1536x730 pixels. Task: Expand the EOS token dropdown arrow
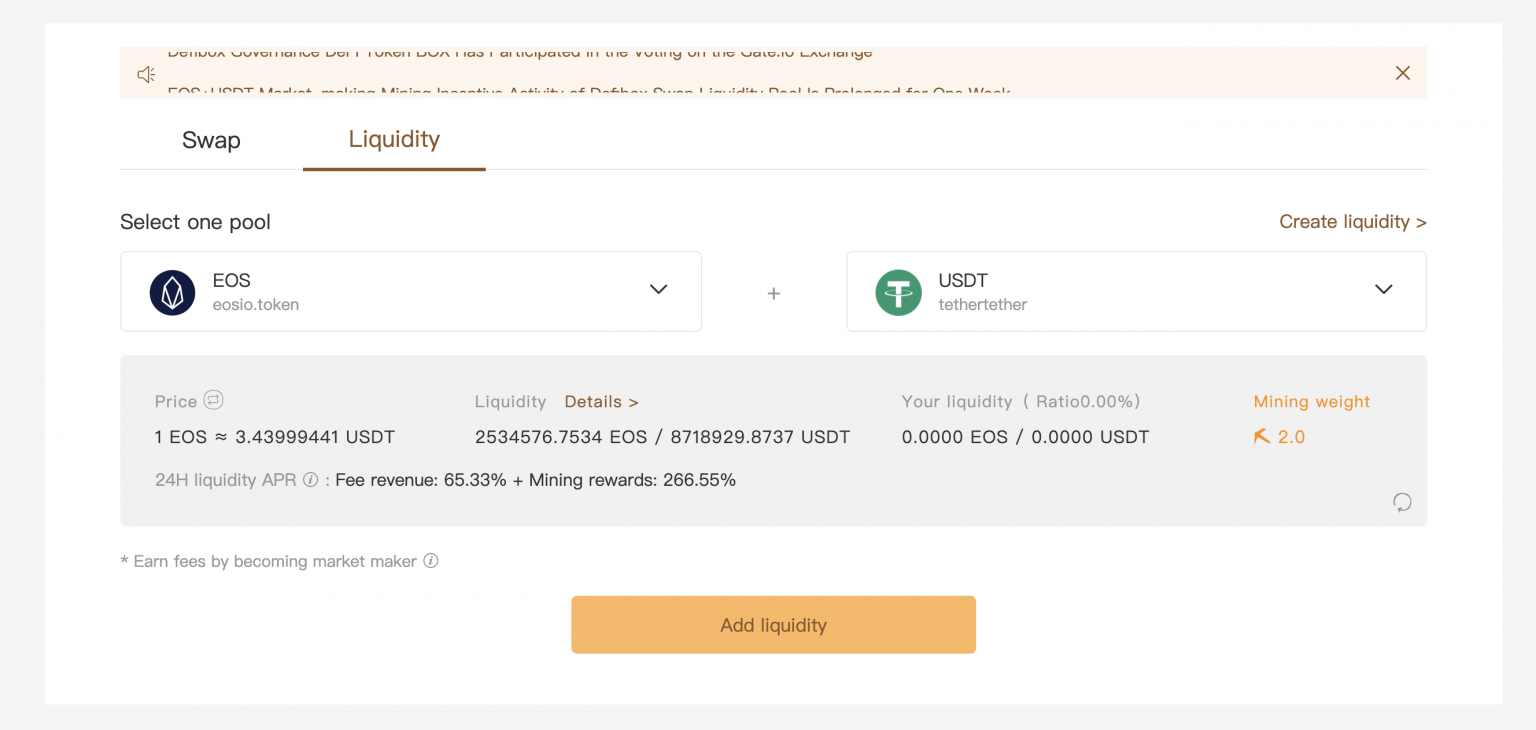click(x=658, y=290)
